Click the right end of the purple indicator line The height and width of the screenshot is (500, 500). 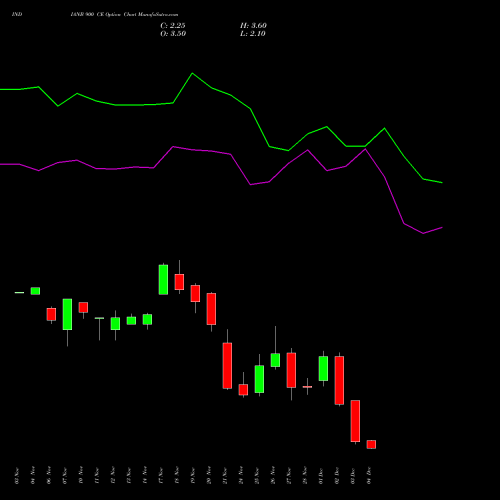point(442,228)
